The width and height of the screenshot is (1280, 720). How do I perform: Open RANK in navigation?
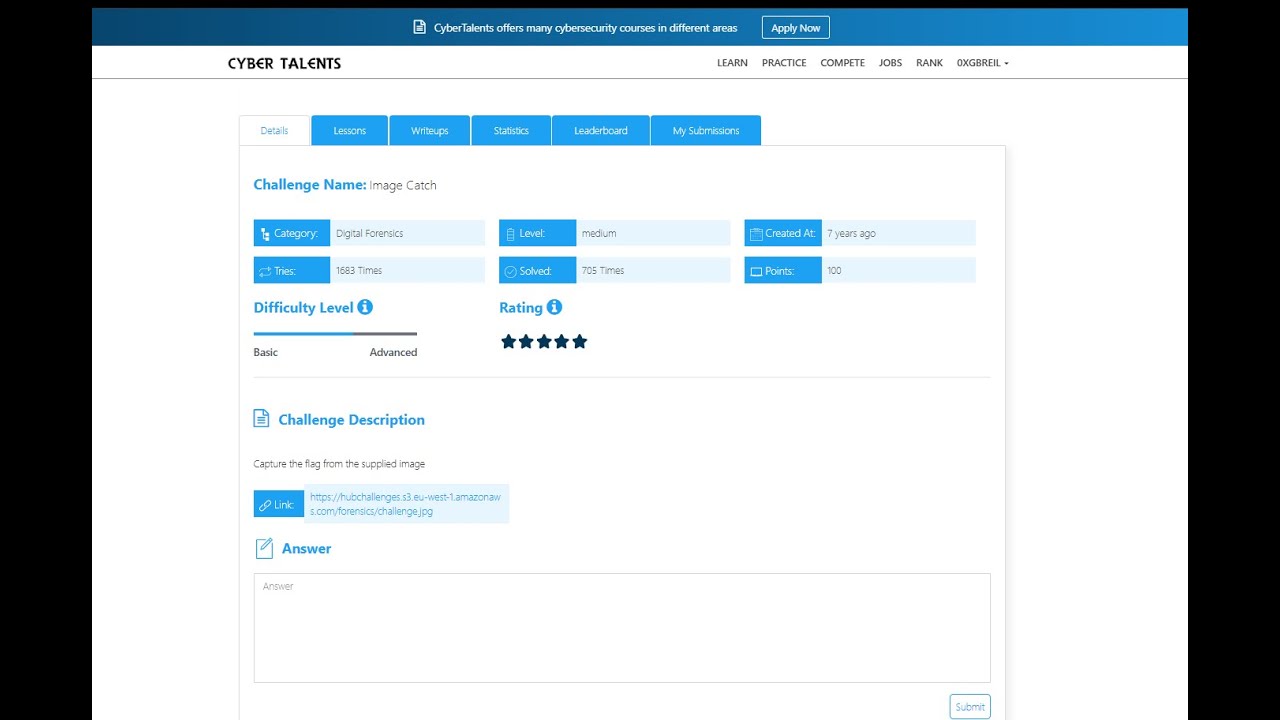[x=929, y=63]
